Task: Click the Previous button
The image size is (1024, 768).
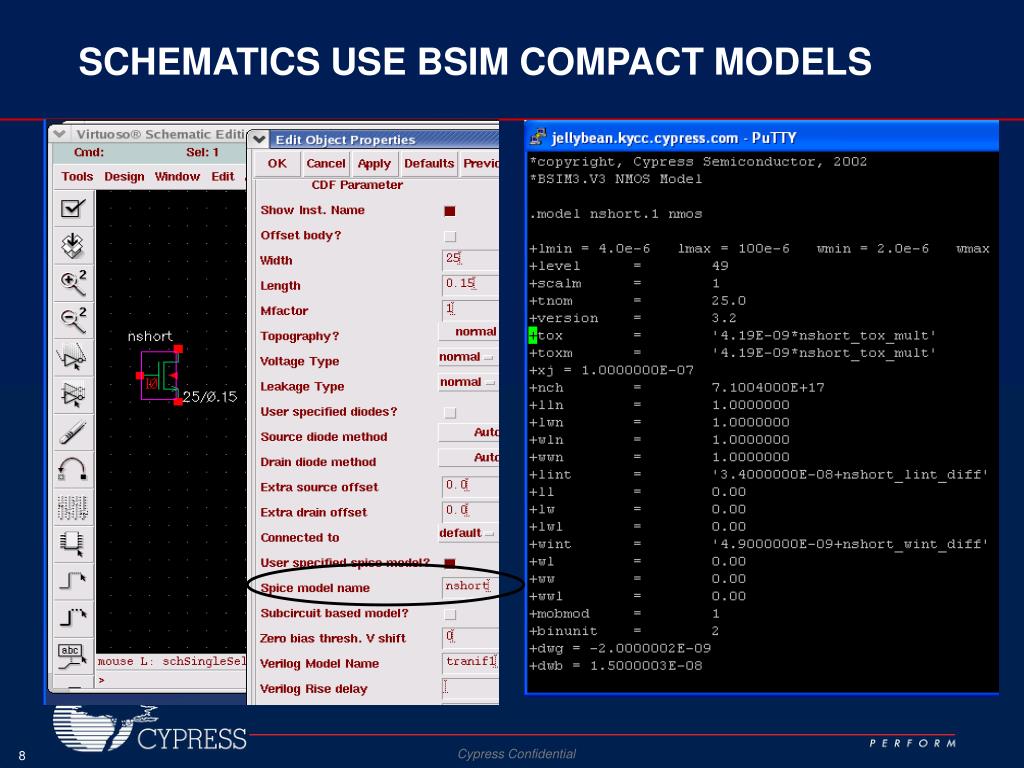Action: pos(481,163)
